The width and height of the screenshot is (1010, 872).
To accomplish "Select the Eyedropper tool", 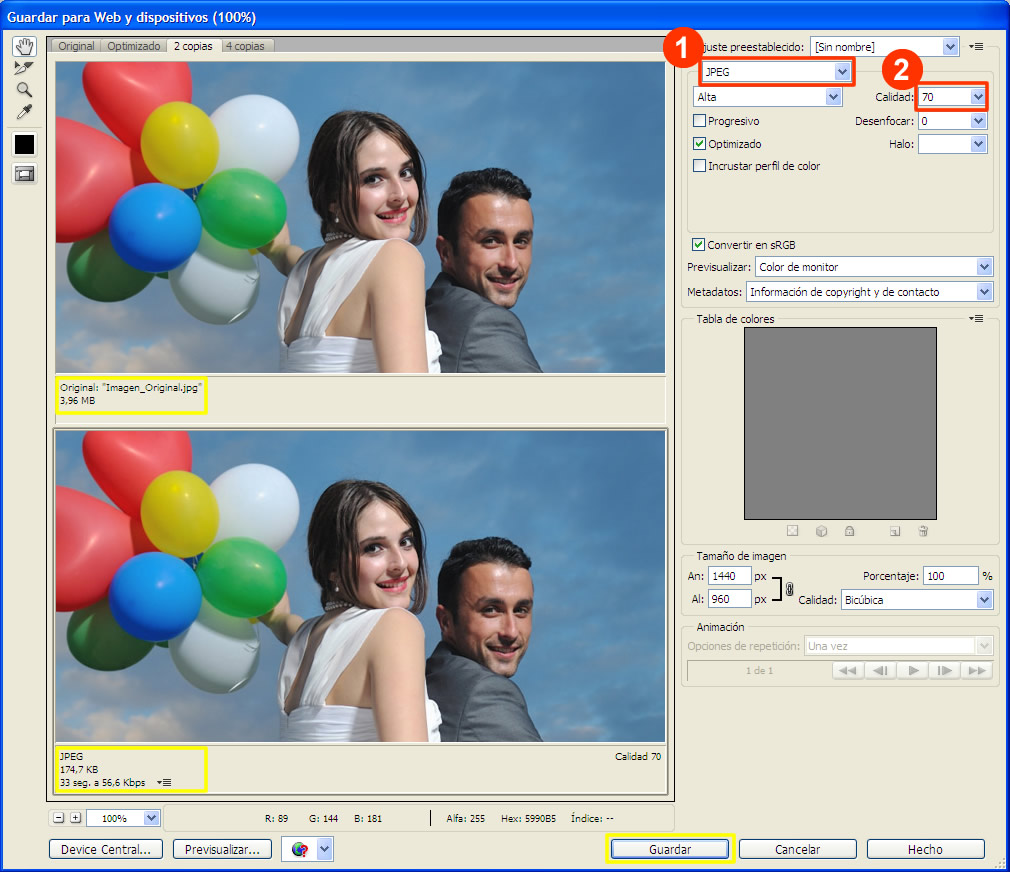I will 24,112.
